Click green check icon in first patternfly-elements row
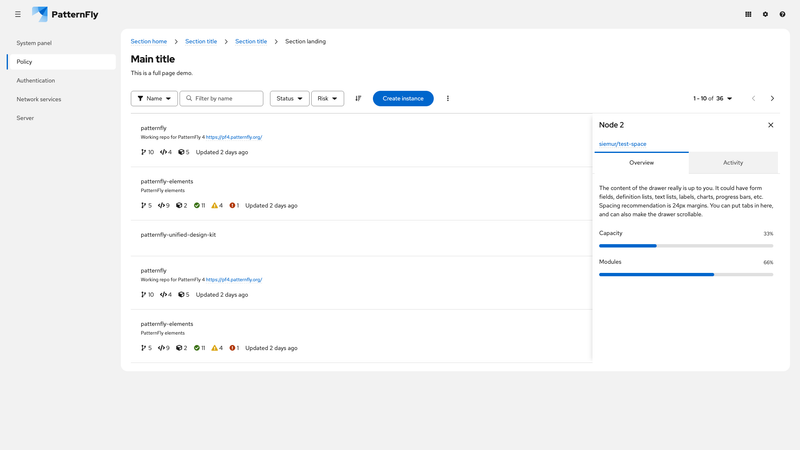The image size is (800, 450). pos(196,206)
